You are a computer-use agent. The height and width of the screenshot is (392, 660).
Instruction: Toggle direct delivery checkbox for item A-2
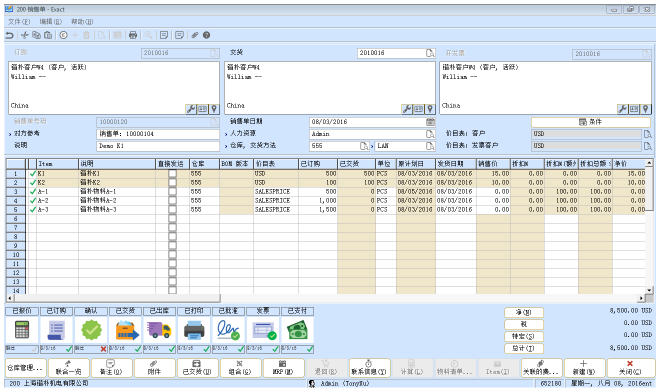(172, 200)
